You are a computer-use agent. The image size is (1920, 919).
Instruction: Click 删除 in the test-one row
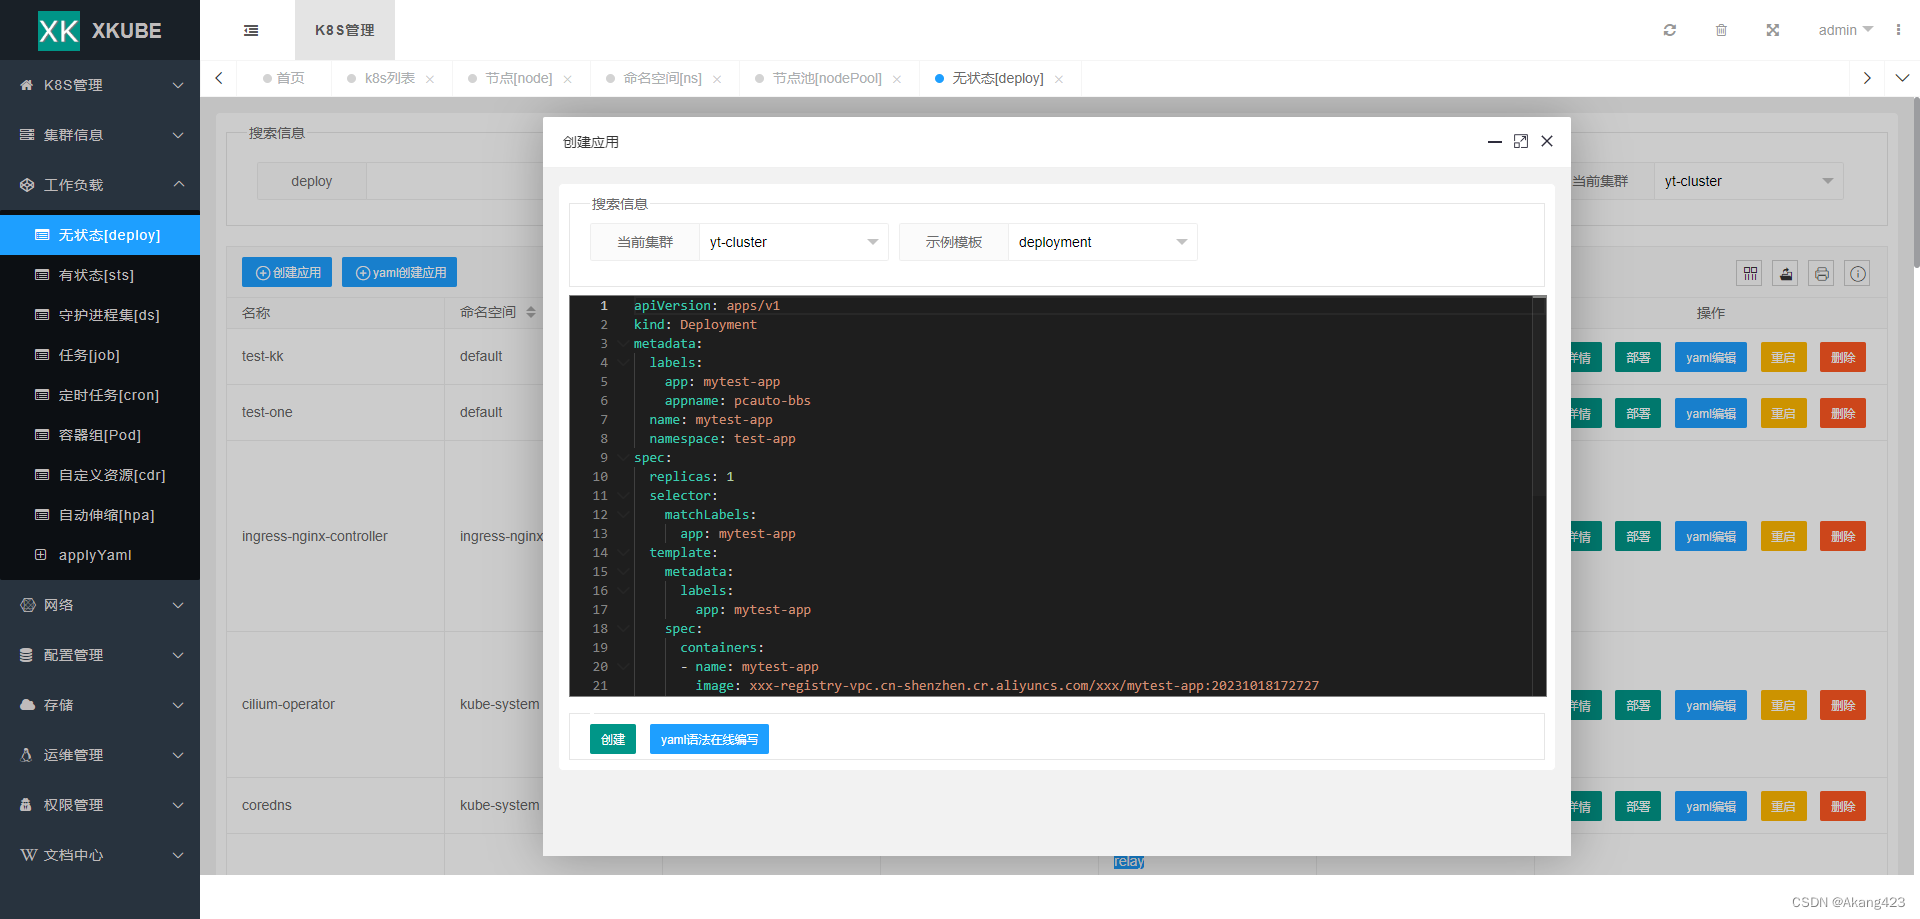[x=1843, y=413]
